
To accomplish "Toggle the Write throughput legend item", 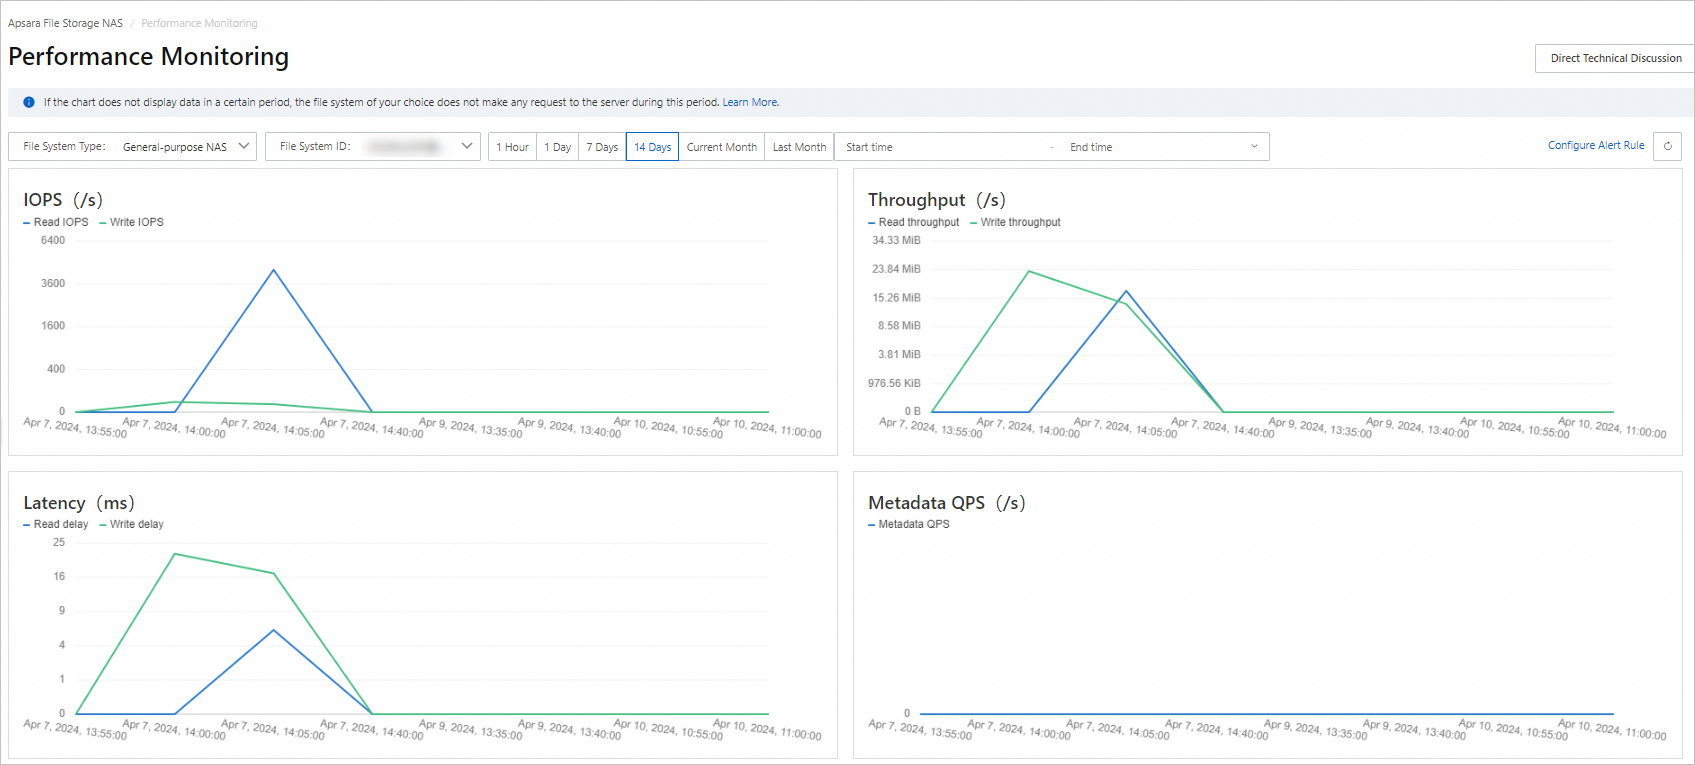I will point(1015,222).
